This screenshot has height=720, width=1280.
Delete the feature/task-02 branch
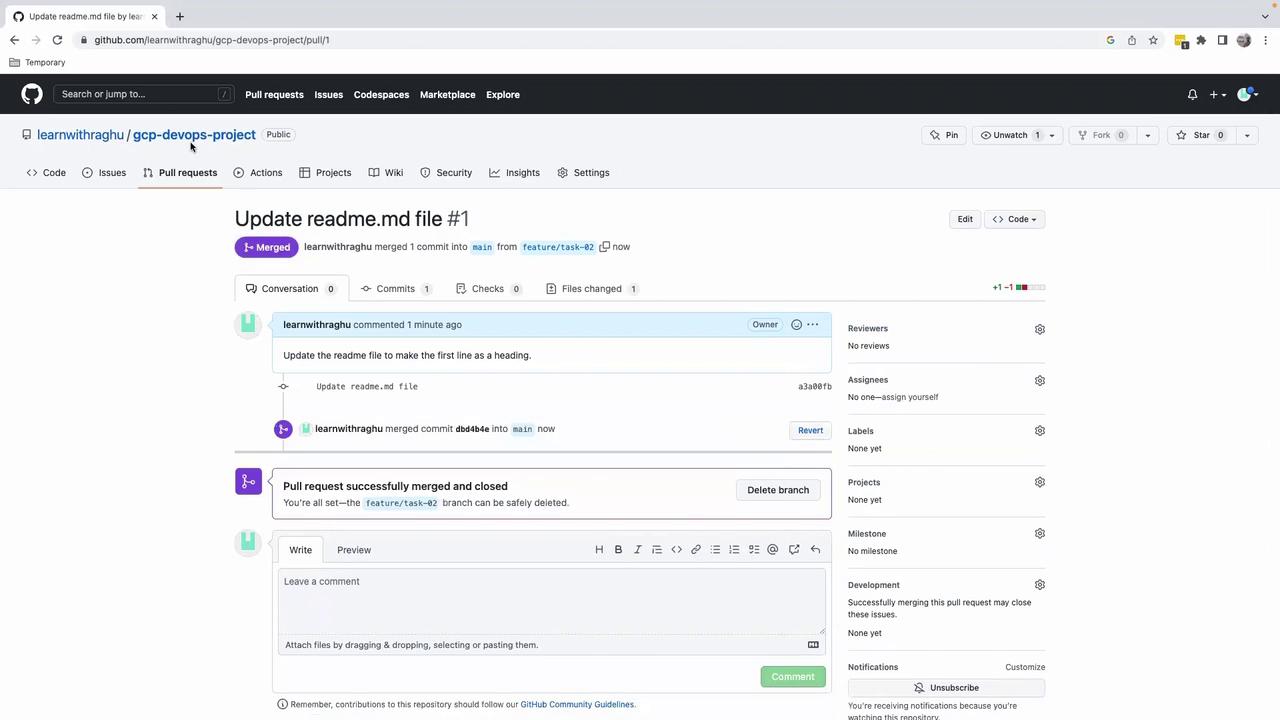point(778,490)
